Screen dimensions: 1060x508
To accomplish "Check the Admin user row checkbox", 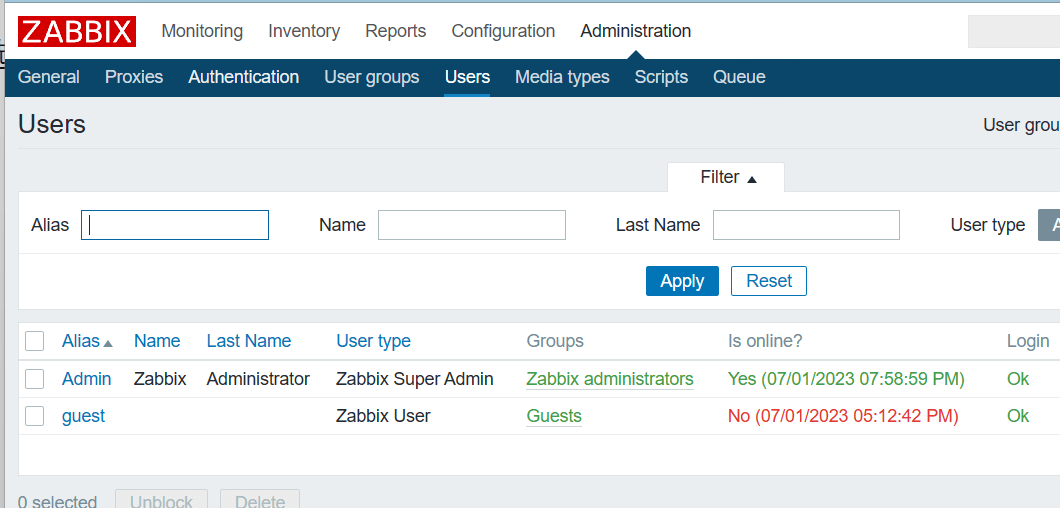I will [34, 379].
